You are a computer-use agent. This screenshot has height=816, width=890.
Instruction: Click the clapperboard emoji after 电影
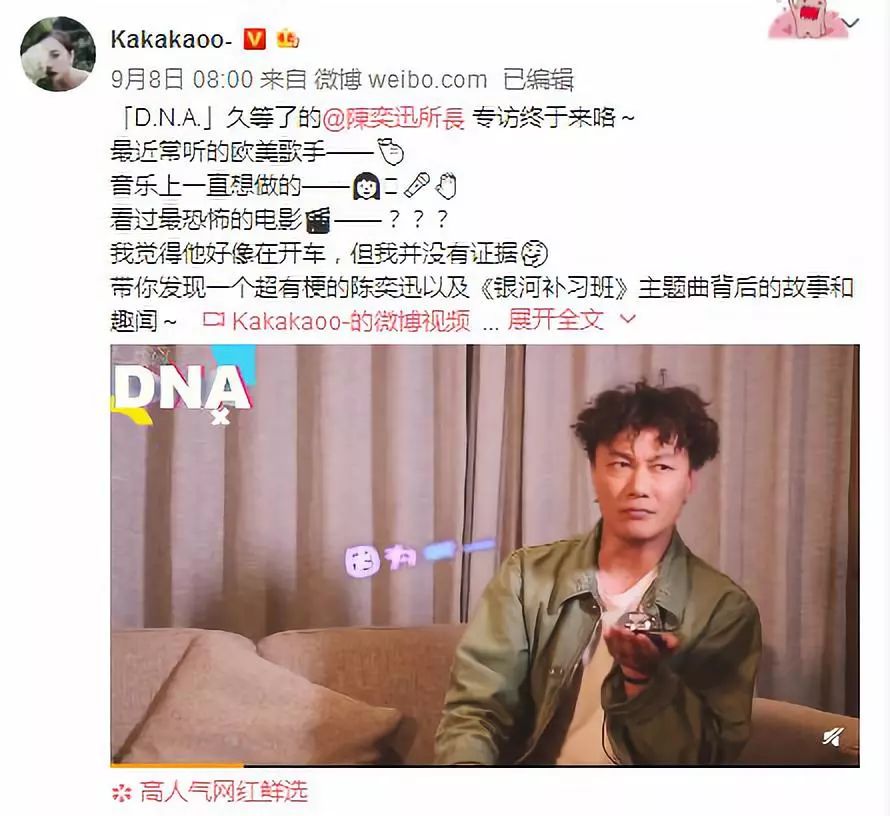318,220
